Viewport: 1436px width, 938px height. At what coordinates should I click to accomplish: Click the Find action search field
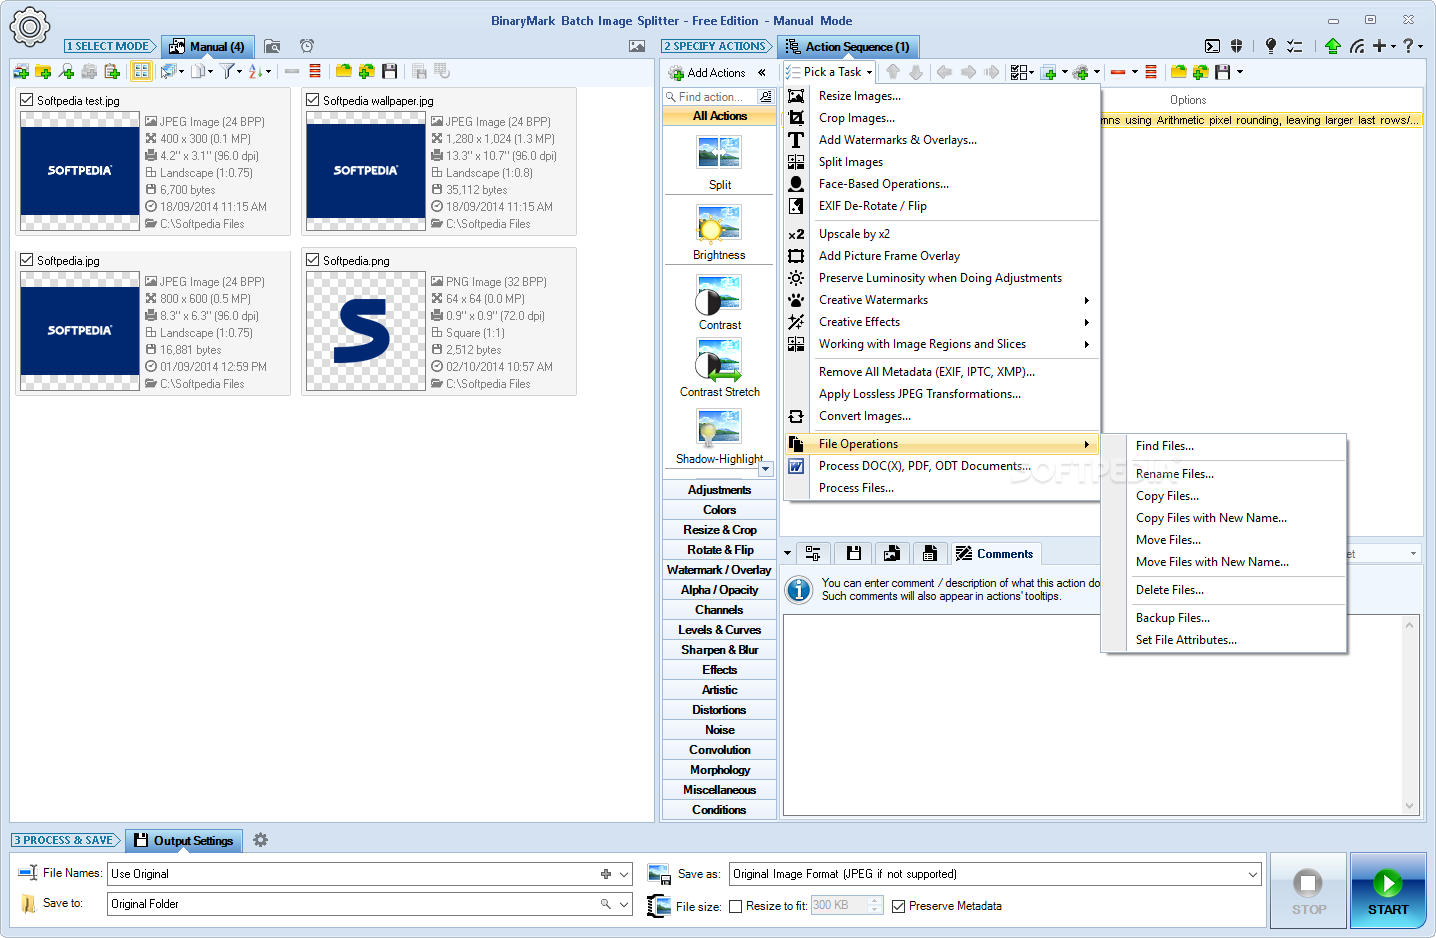(711, 97)
